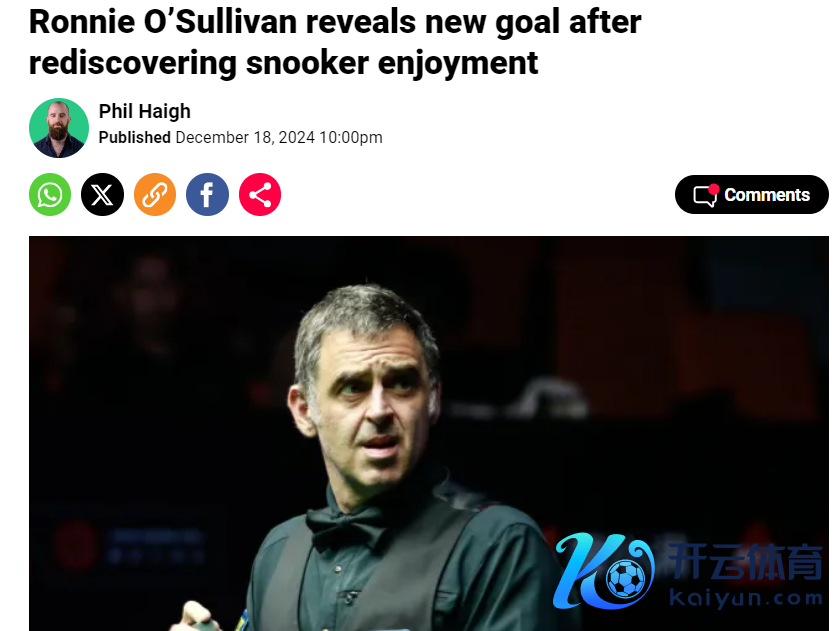Click the blue K football logo watermark

[604, 571]
